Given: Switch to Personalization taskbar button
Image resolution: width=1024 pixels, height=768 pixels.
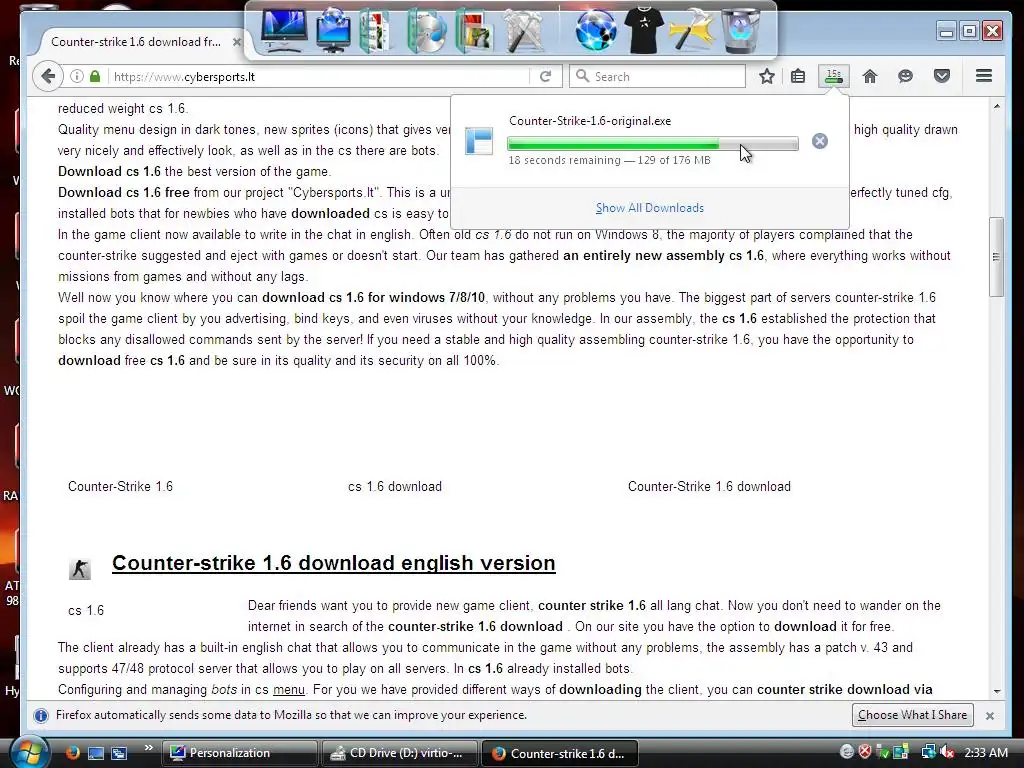Looking at the screenshot, I should tap(239, 753).
